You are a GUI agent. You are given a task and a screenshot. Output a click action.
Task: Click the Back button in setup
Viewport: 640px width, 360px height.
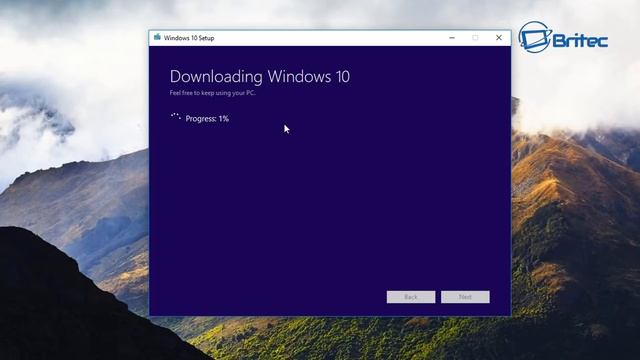411,297
